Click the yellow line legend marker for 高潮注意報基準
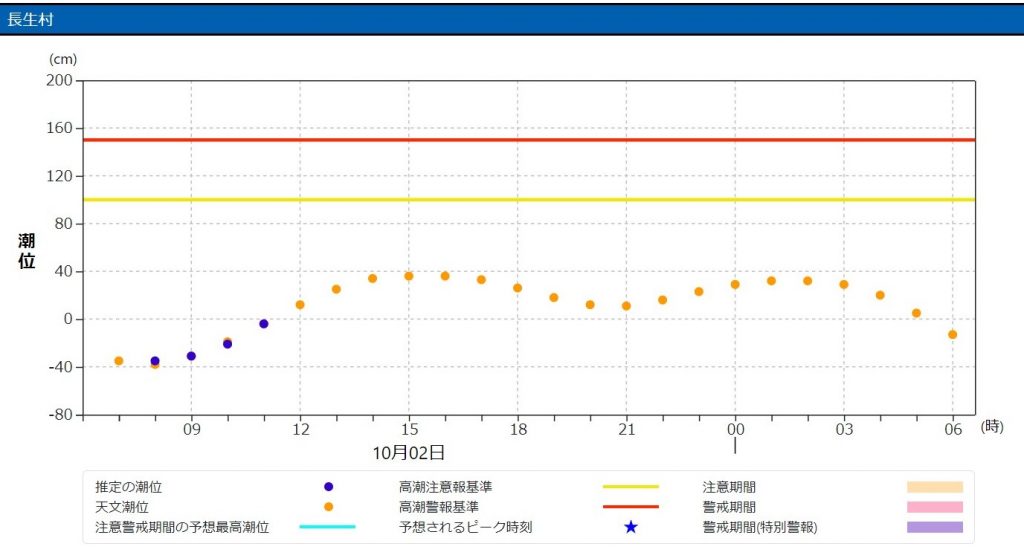The height and width of the screenshot is (558, 1024). click(x=631, y=487)
